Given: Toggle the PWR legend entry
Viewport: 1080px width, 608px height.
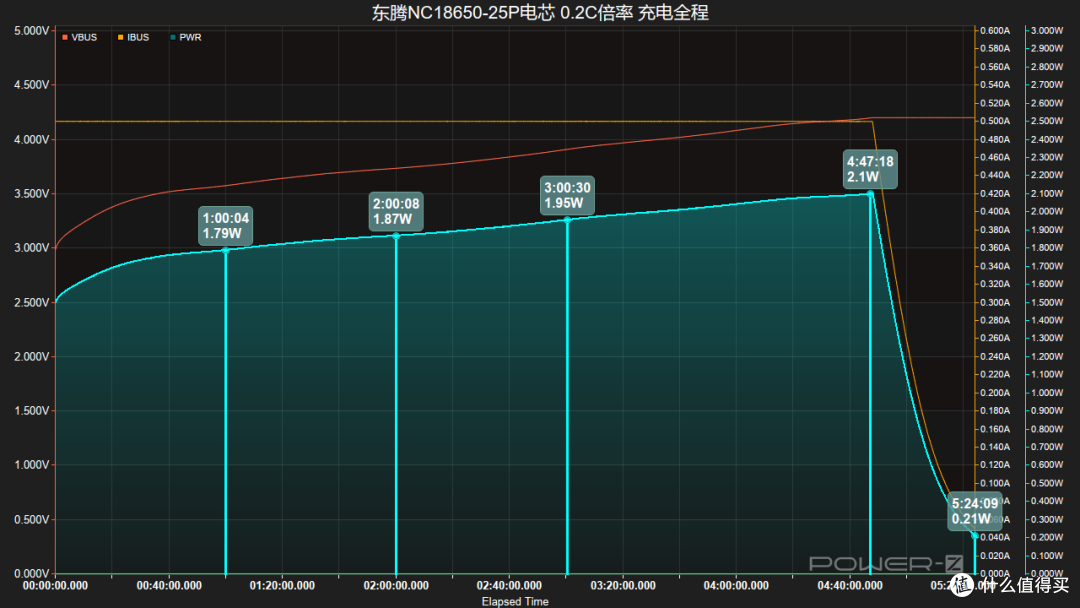Looking at the screenshot, I should [186, 37].
